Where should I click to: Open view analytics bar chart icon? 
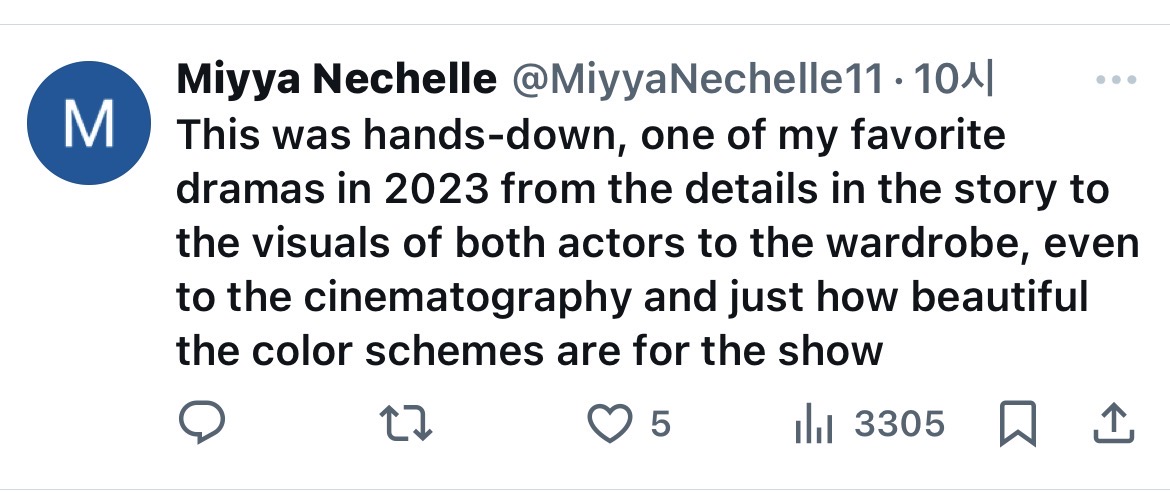(x=813, y=425)
